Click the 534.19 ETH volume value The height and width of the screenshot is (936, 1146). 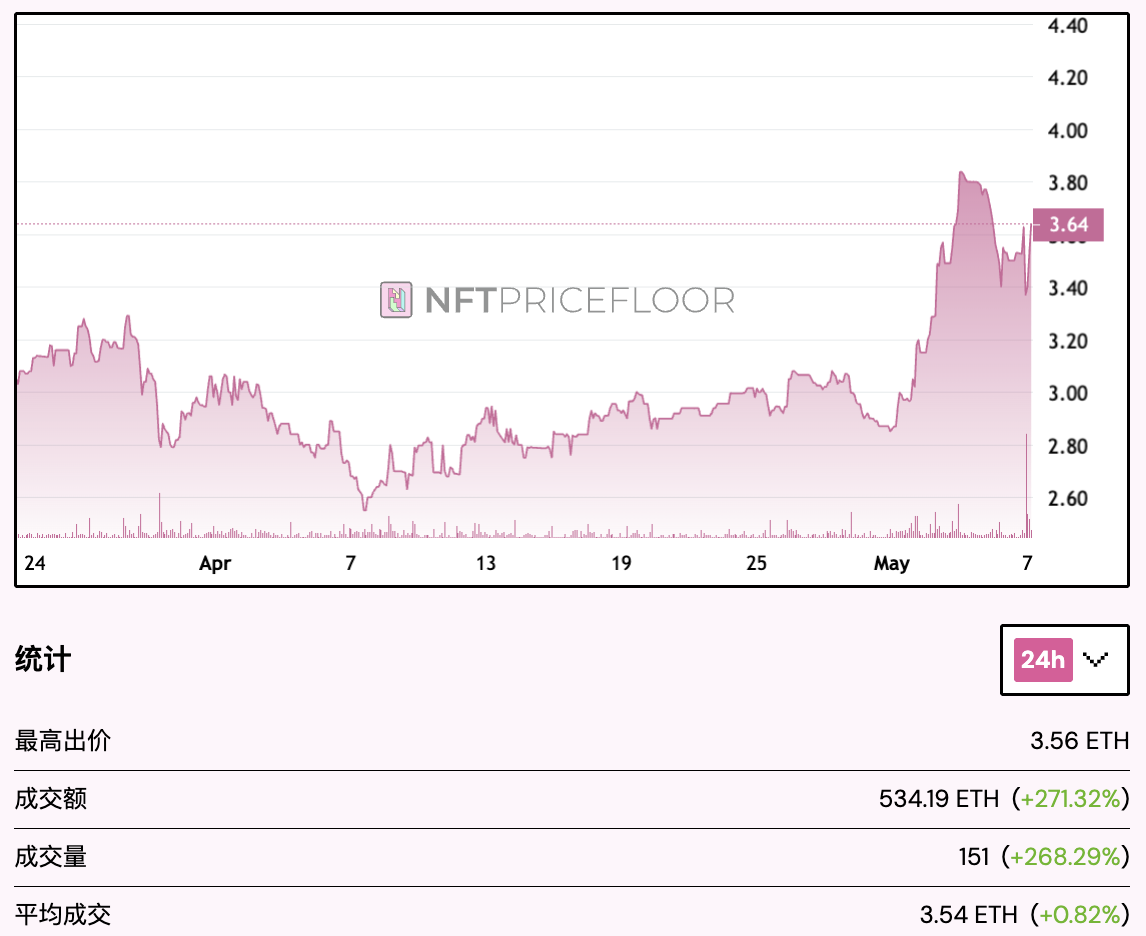click(939, 799)
